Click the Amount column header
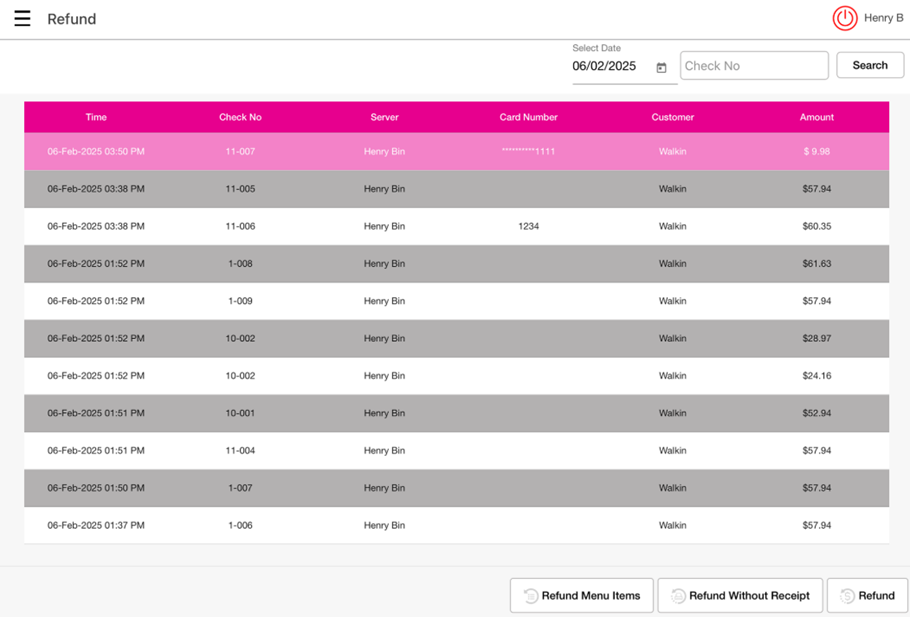Viewport: 910px width, 617px height. [x=816, y=117]
